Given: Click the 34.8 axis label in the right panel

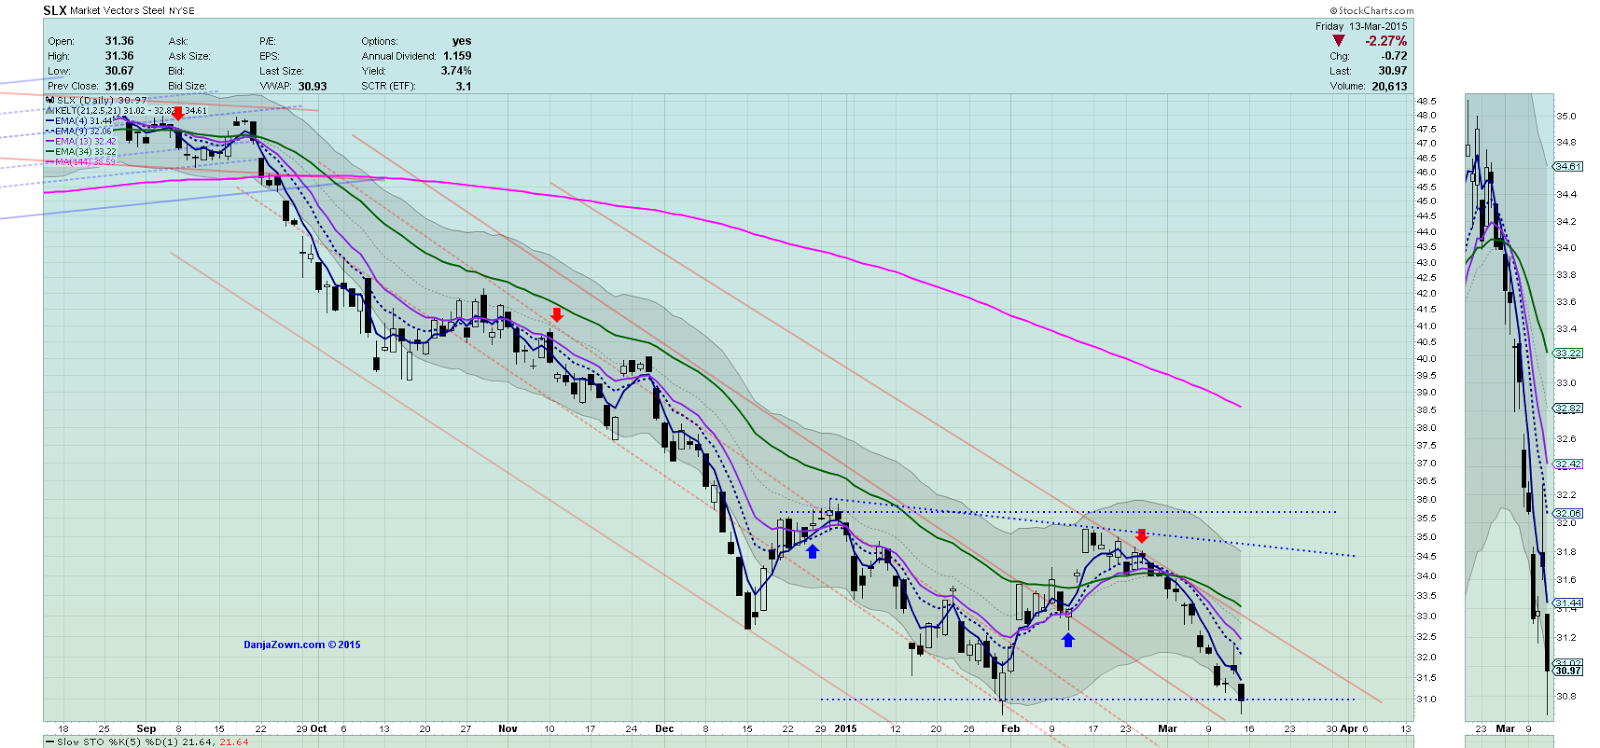Looking at the screenshot, I should point(1566,142).
